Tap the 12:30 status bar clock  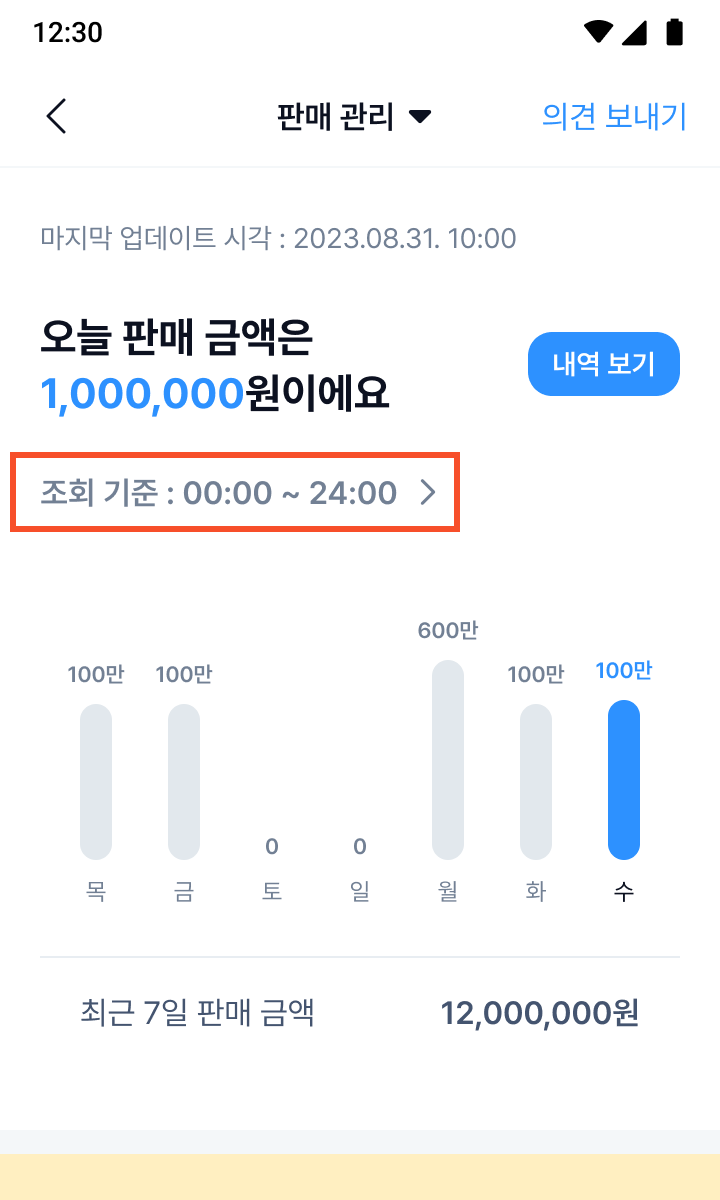pyautogui.click(x=67, y=32)
